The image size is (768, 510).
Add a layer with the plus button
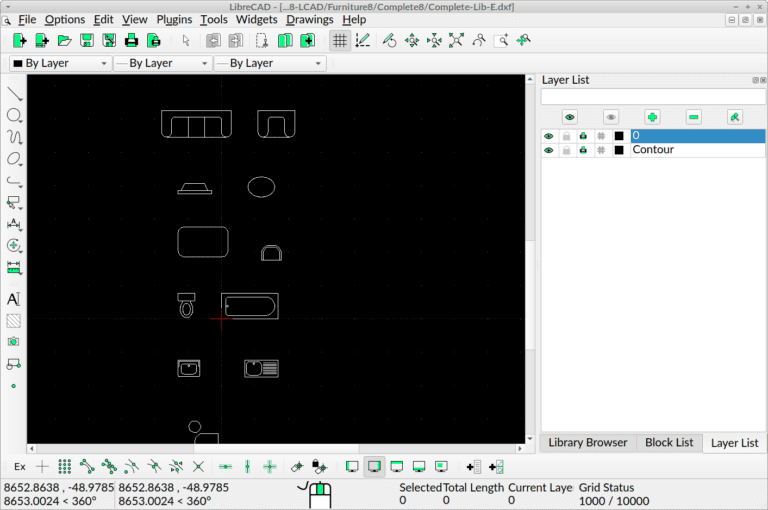pos(652,117)
